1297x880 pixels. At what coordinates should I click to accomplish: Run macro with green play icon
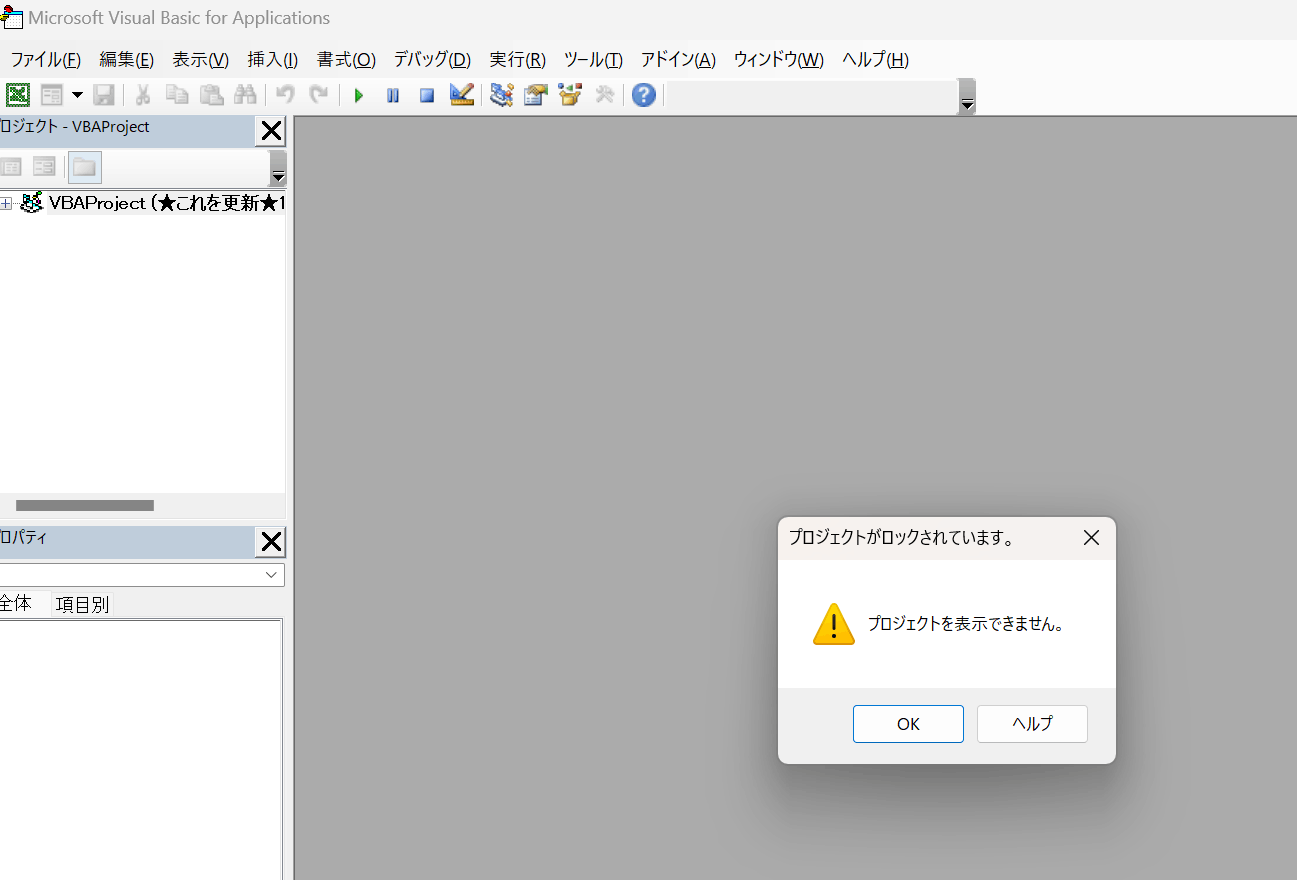pos(359,95)
